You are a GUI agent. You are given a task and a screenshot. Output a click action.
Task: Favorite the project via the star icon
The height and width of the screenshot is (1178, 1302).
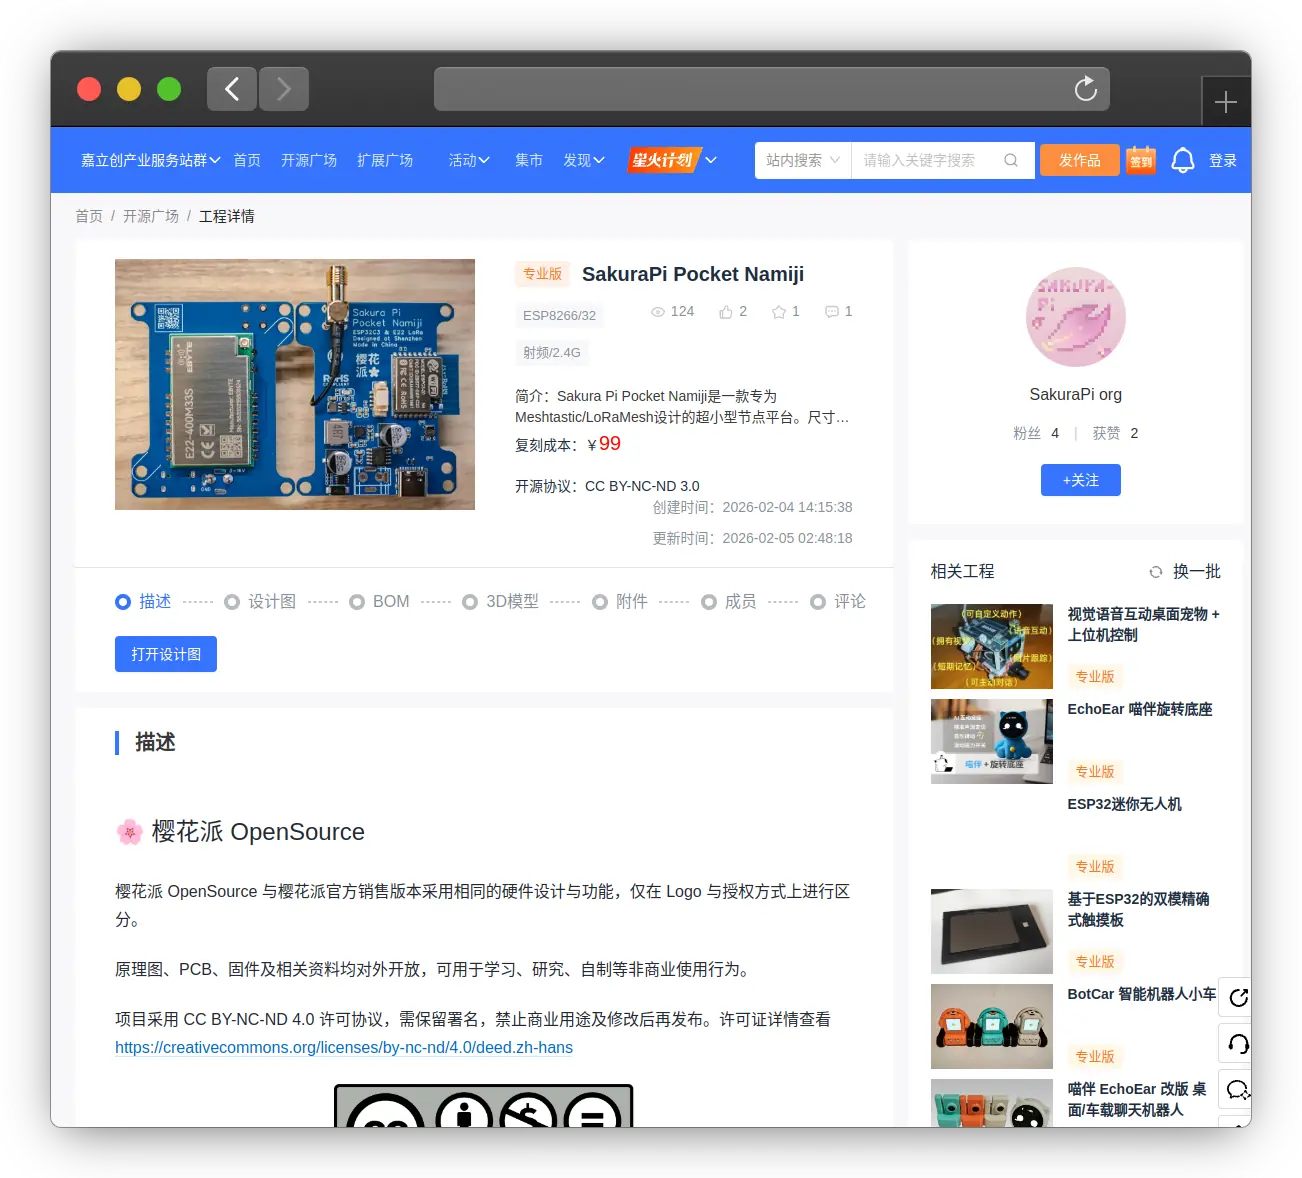click(778, 311)
